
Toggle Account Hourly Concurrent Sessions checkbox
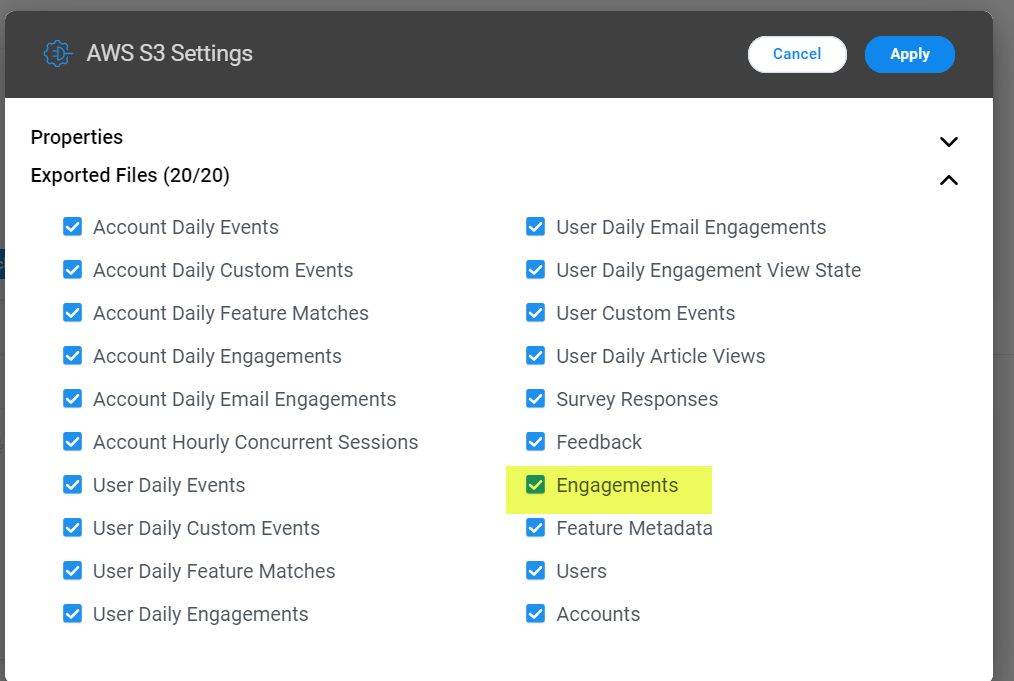72,441
